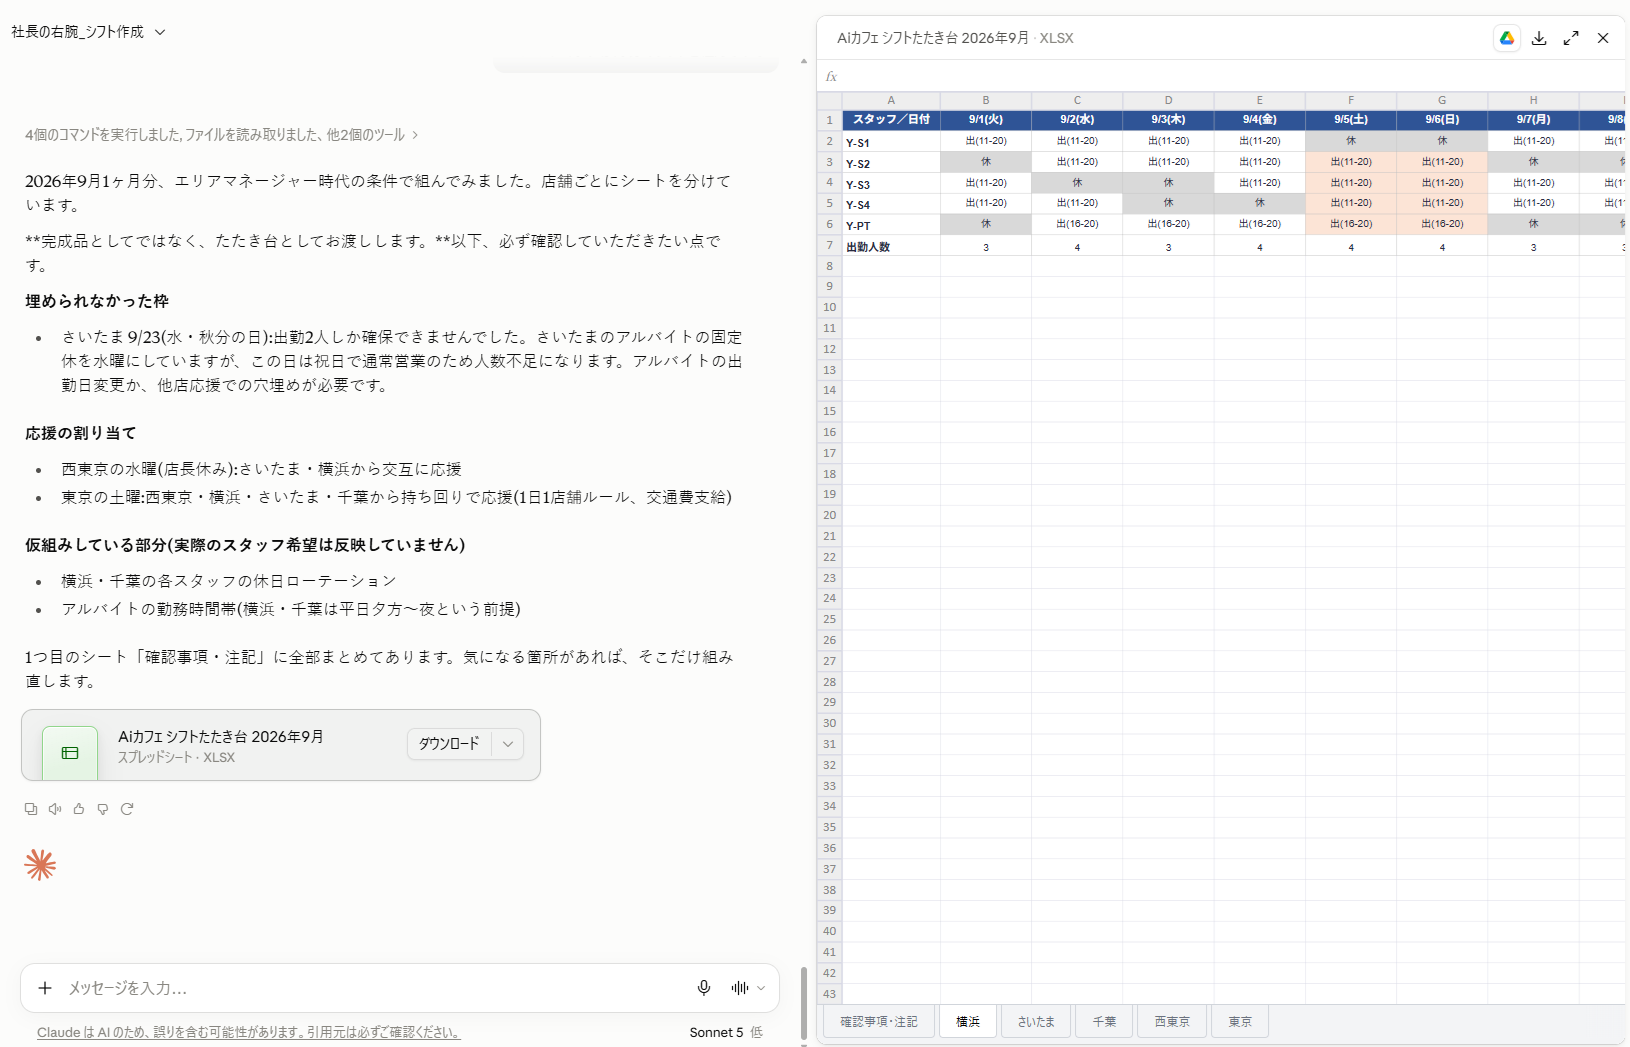Select the 9/5(土) date header cell
This screenshot has width=1630, height=1047.
tap(1351, 119)
